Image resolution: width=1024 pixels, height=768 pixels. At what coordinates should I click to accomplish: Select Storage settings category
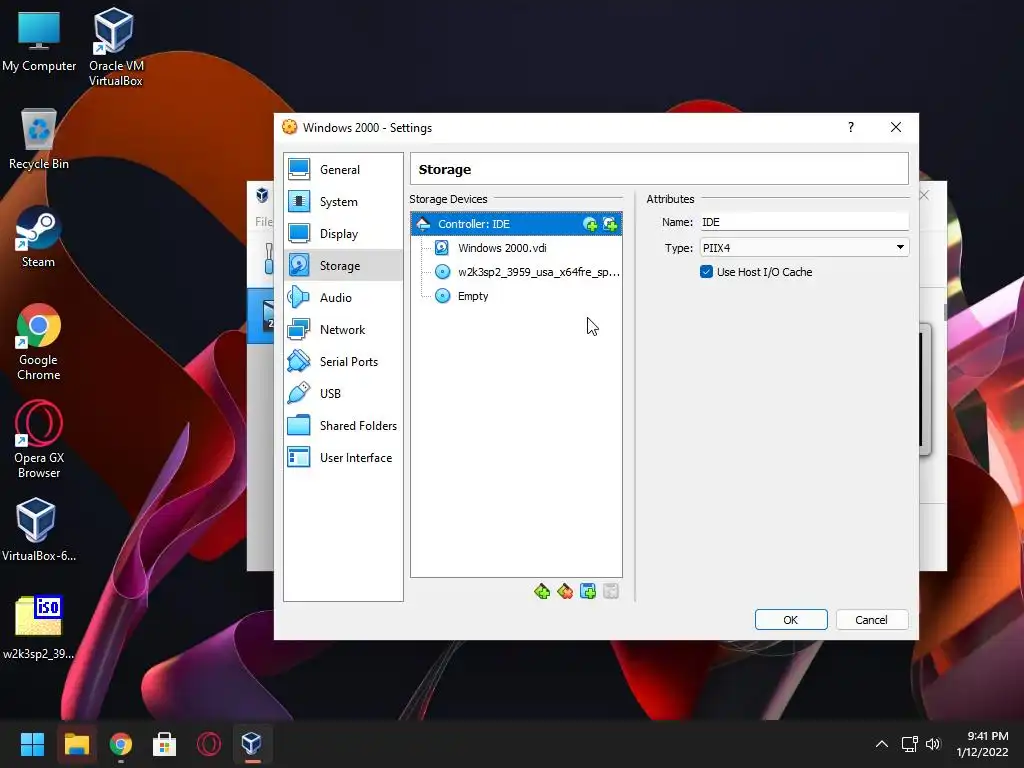tap(344, 266)
